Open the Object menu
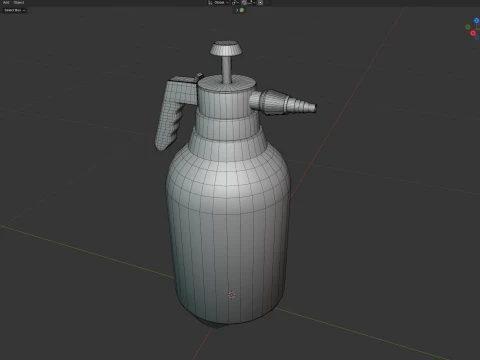Screen dimensions: 480x360 click(x=19, y=2)
